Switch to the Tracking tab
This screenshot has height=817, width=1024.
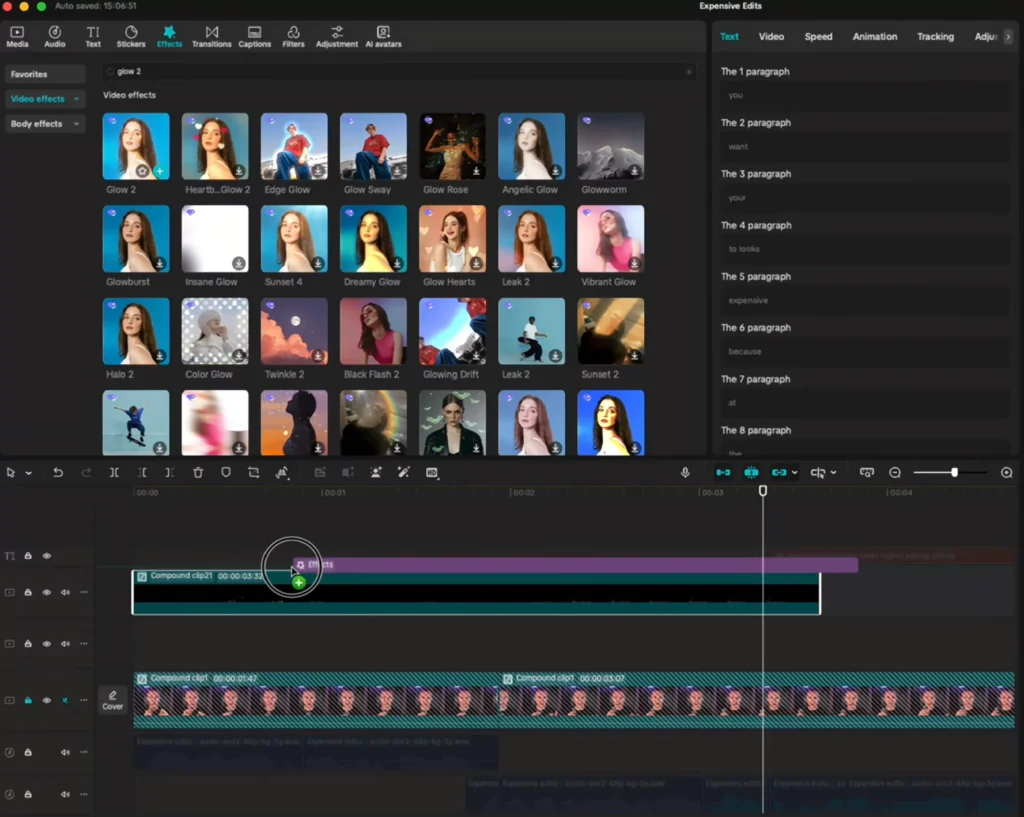(935, 37)
